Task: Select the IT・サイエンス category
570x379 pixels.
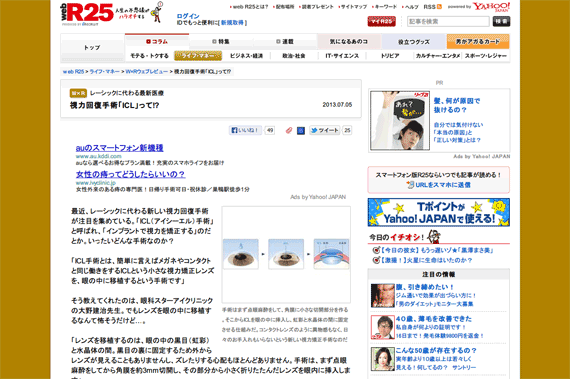Action: (342, 56)
